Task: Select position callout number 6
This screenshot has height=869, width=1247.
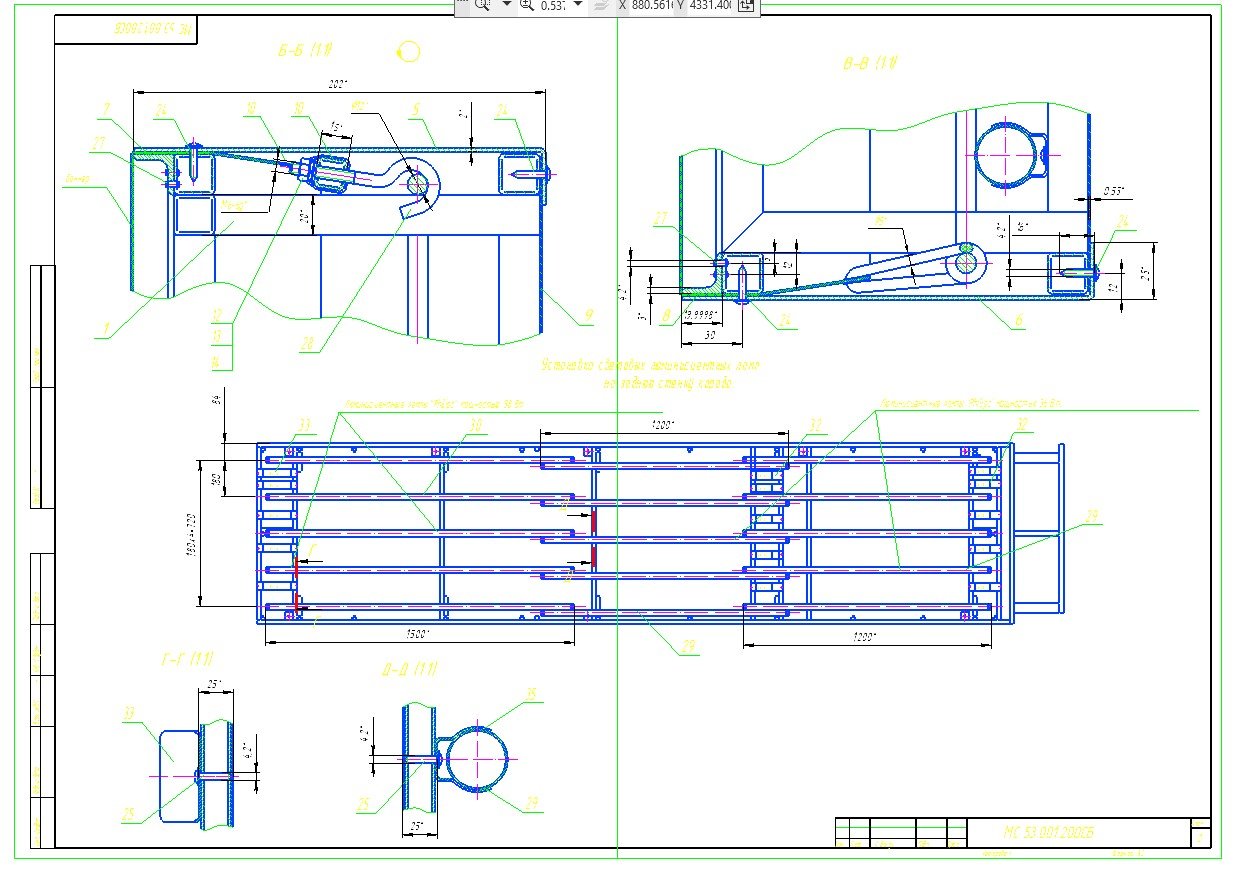Action: (x=1018, y=320)
